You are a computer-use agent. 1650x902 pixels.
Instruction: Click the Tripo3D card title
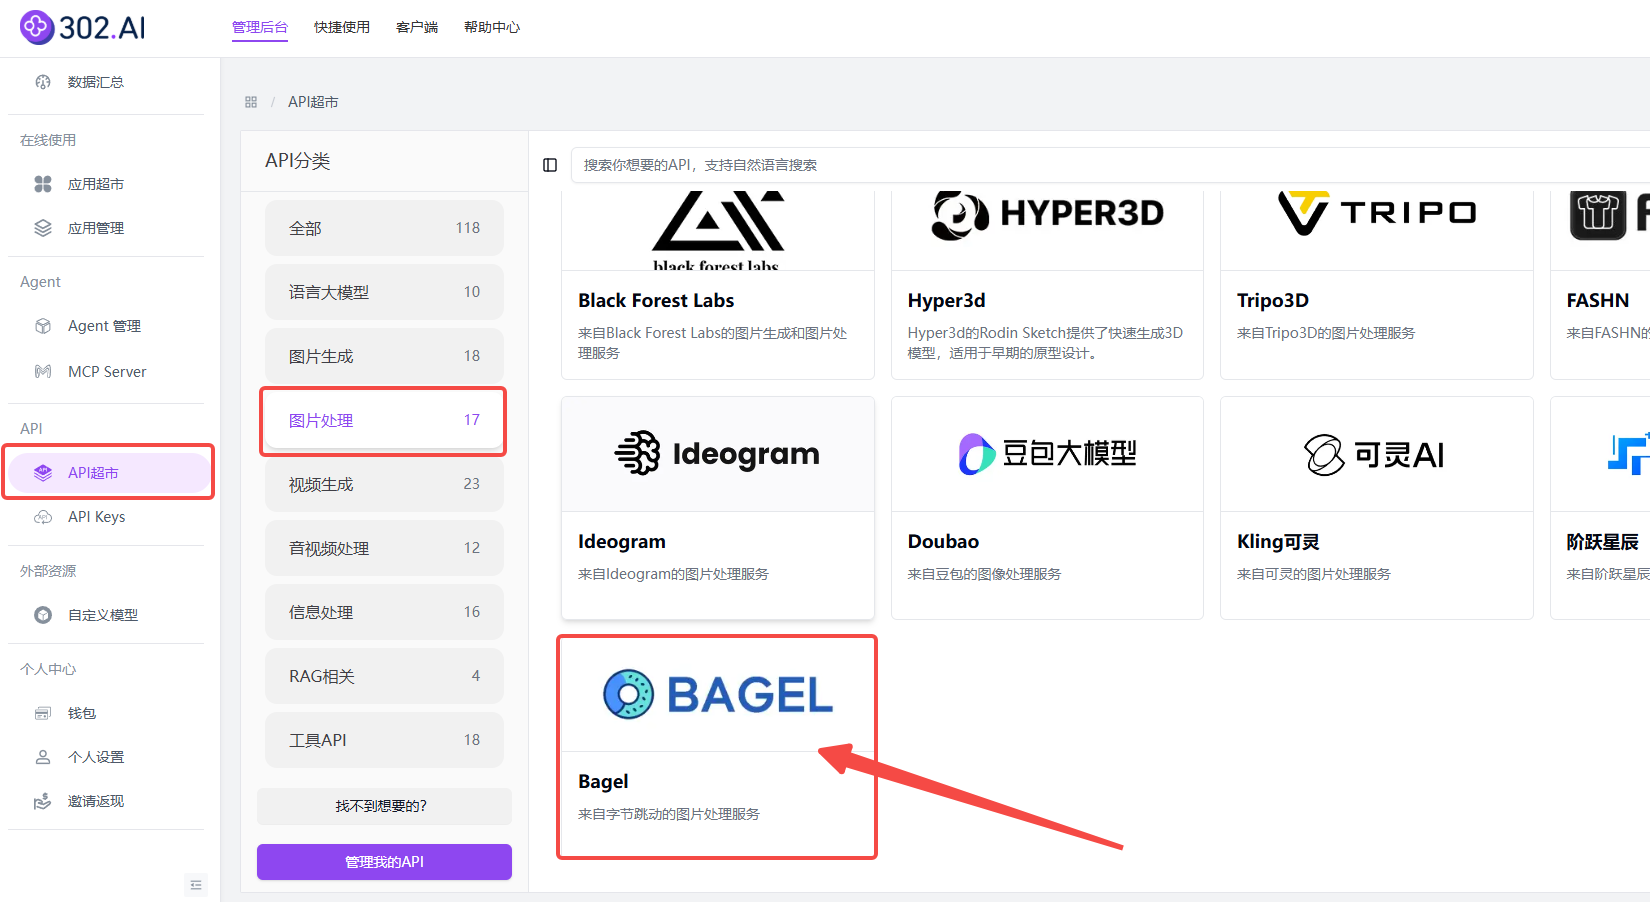tap(1273, 300)
